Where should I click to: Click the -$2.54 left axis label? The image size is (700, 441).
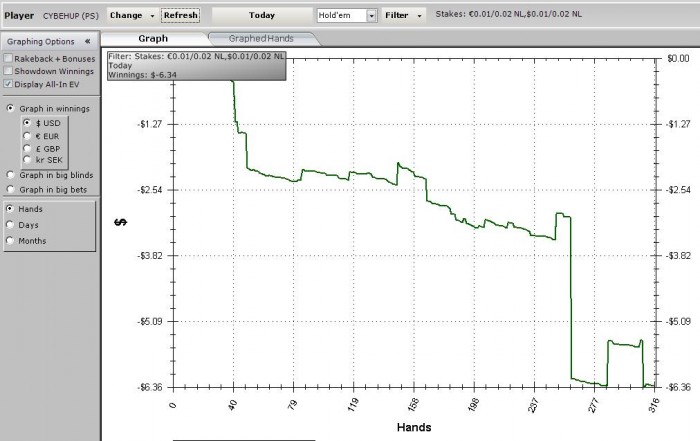[150, 190]
